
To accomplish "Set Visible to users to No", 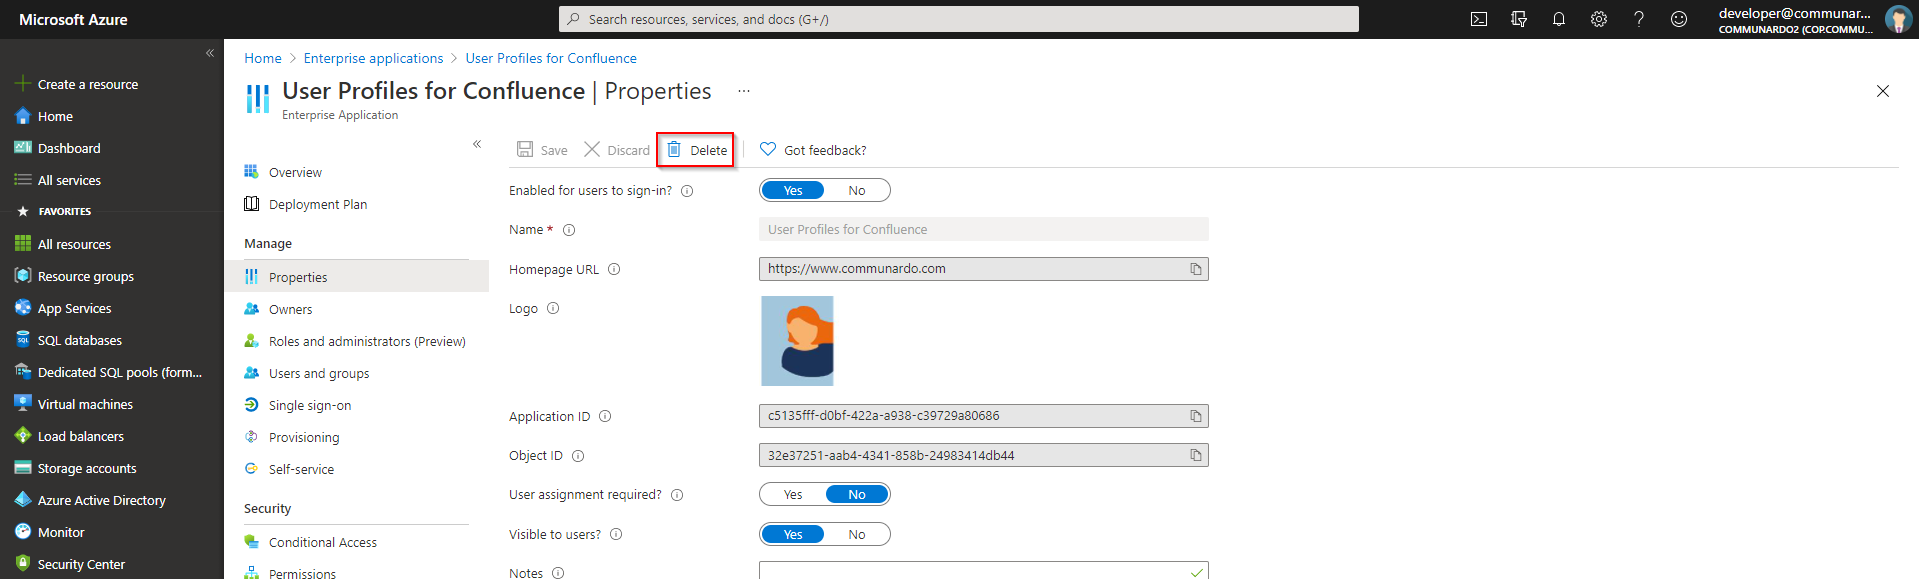I will coord(857,534).
